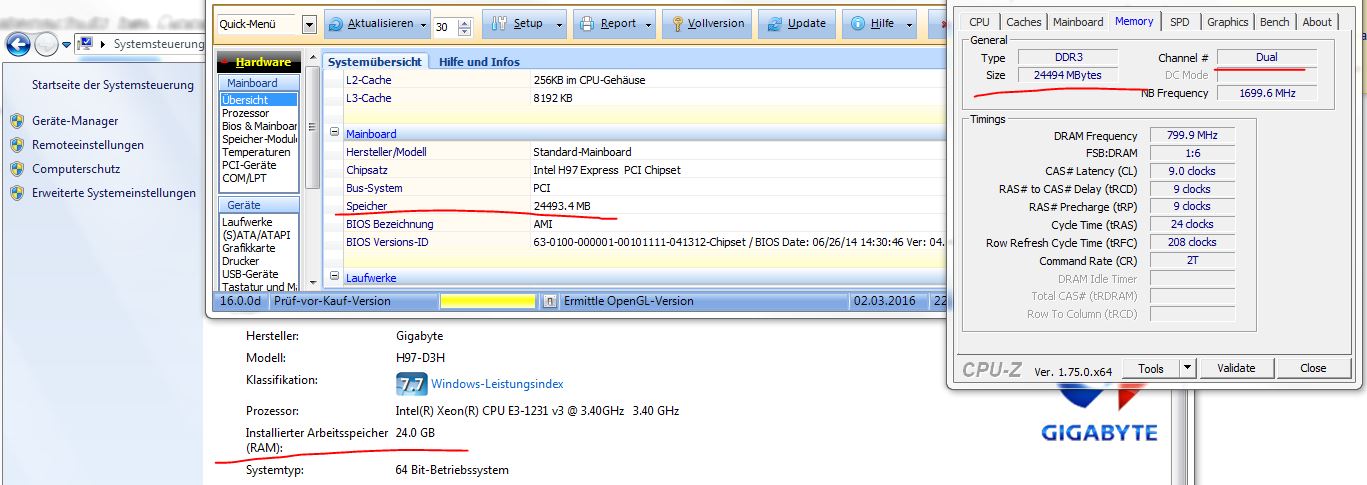Switch to the Hilfe und Infos tab
Viewport: 1367px width, 485px height.
click(x=479, y=62)
